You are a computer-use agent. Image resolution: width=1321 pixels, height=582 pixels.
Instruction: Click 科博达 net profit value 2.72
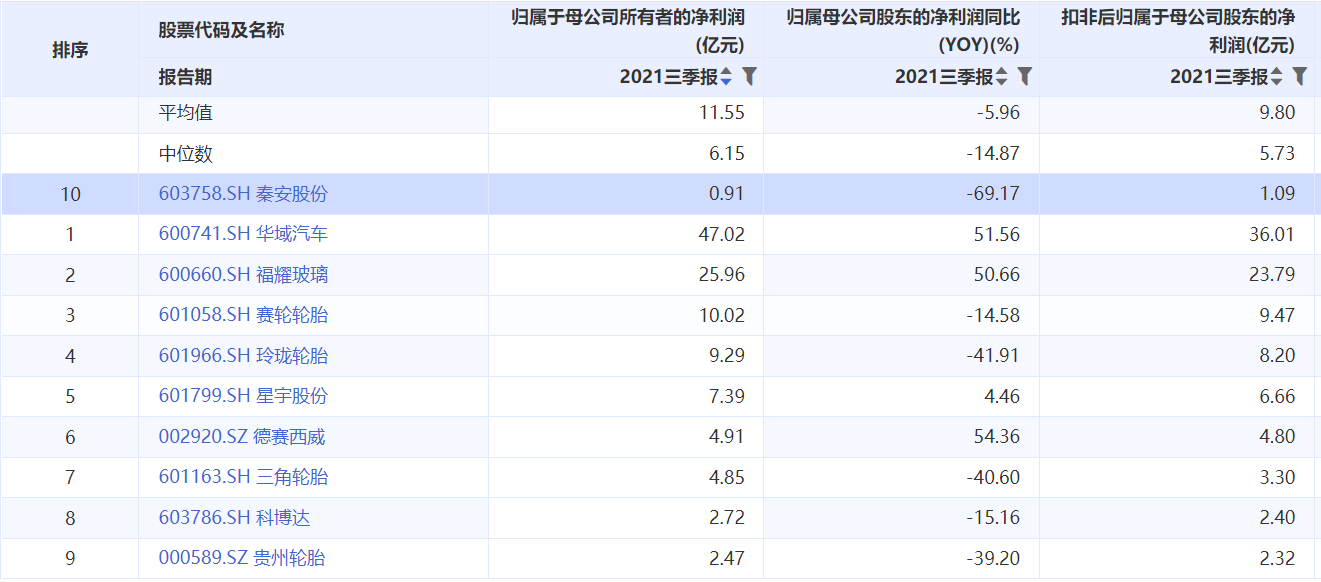(x=726, y=518)
